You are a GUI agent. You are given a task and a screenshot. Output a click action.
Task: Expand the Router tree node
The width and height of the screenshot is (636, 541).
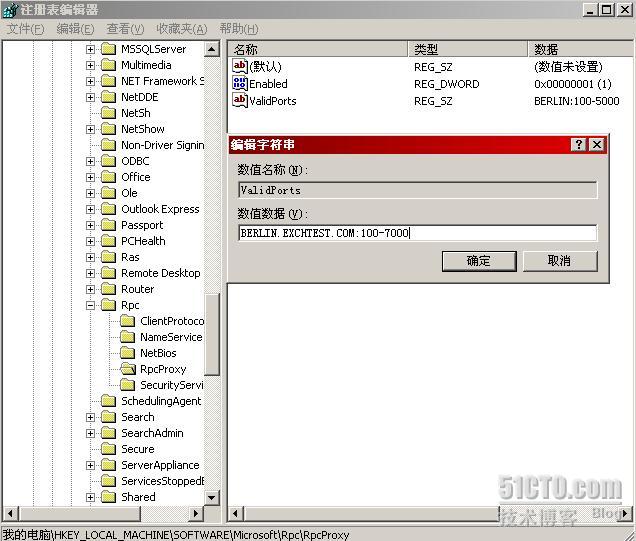[x=90, y=289]
